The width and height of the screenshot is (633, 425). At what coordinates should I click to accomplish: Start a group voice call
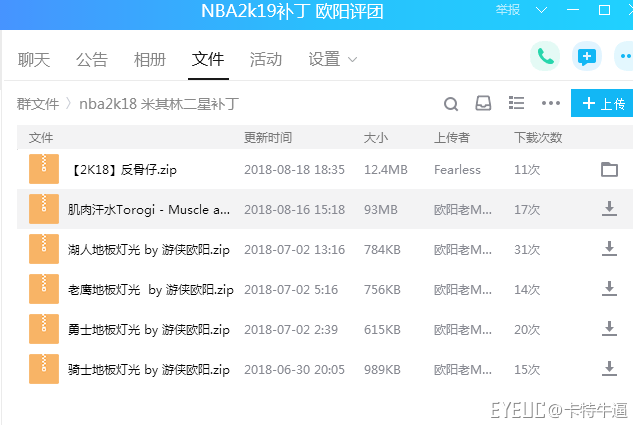coord(545,57)
